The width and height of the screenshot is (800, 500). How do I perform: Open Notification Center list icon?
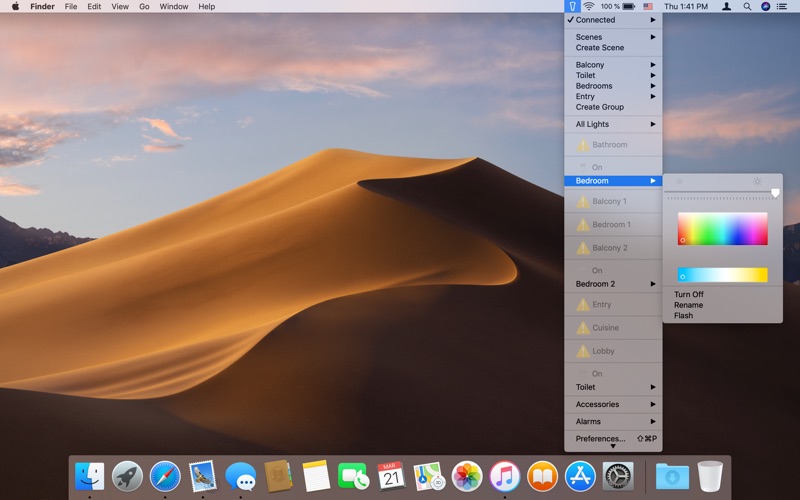tap(782, 7)
